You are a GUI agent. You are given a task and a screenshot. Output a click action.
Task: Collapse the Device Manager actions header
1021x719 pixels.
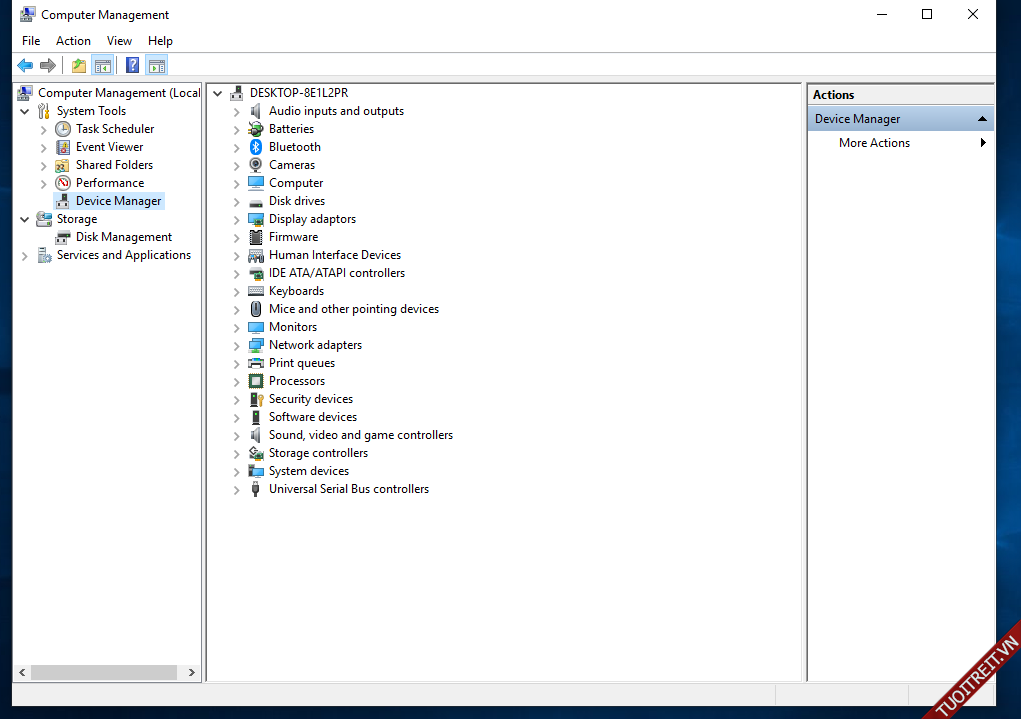pyautogui.click(x=983, y=119)
